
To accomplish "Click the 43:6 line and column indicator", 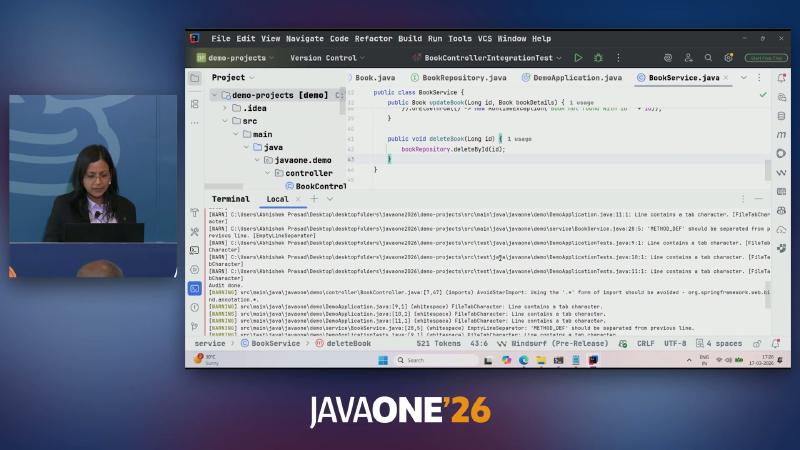I will 479,344.
